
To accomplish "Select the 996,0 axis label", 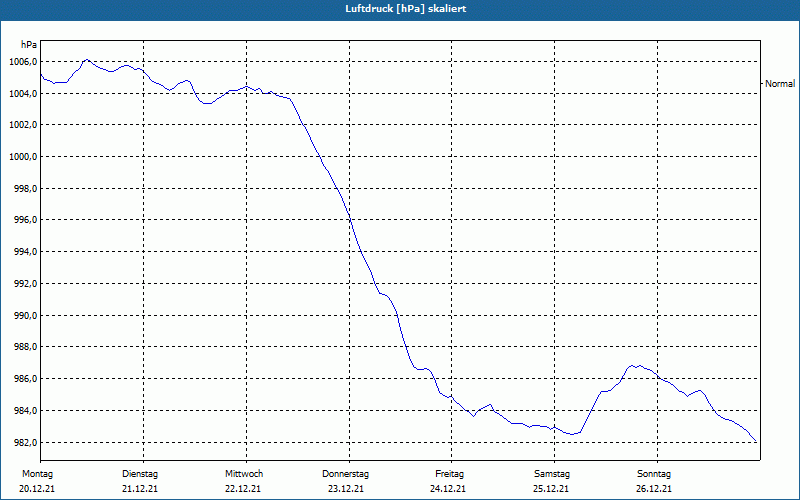I will point(26,220).
